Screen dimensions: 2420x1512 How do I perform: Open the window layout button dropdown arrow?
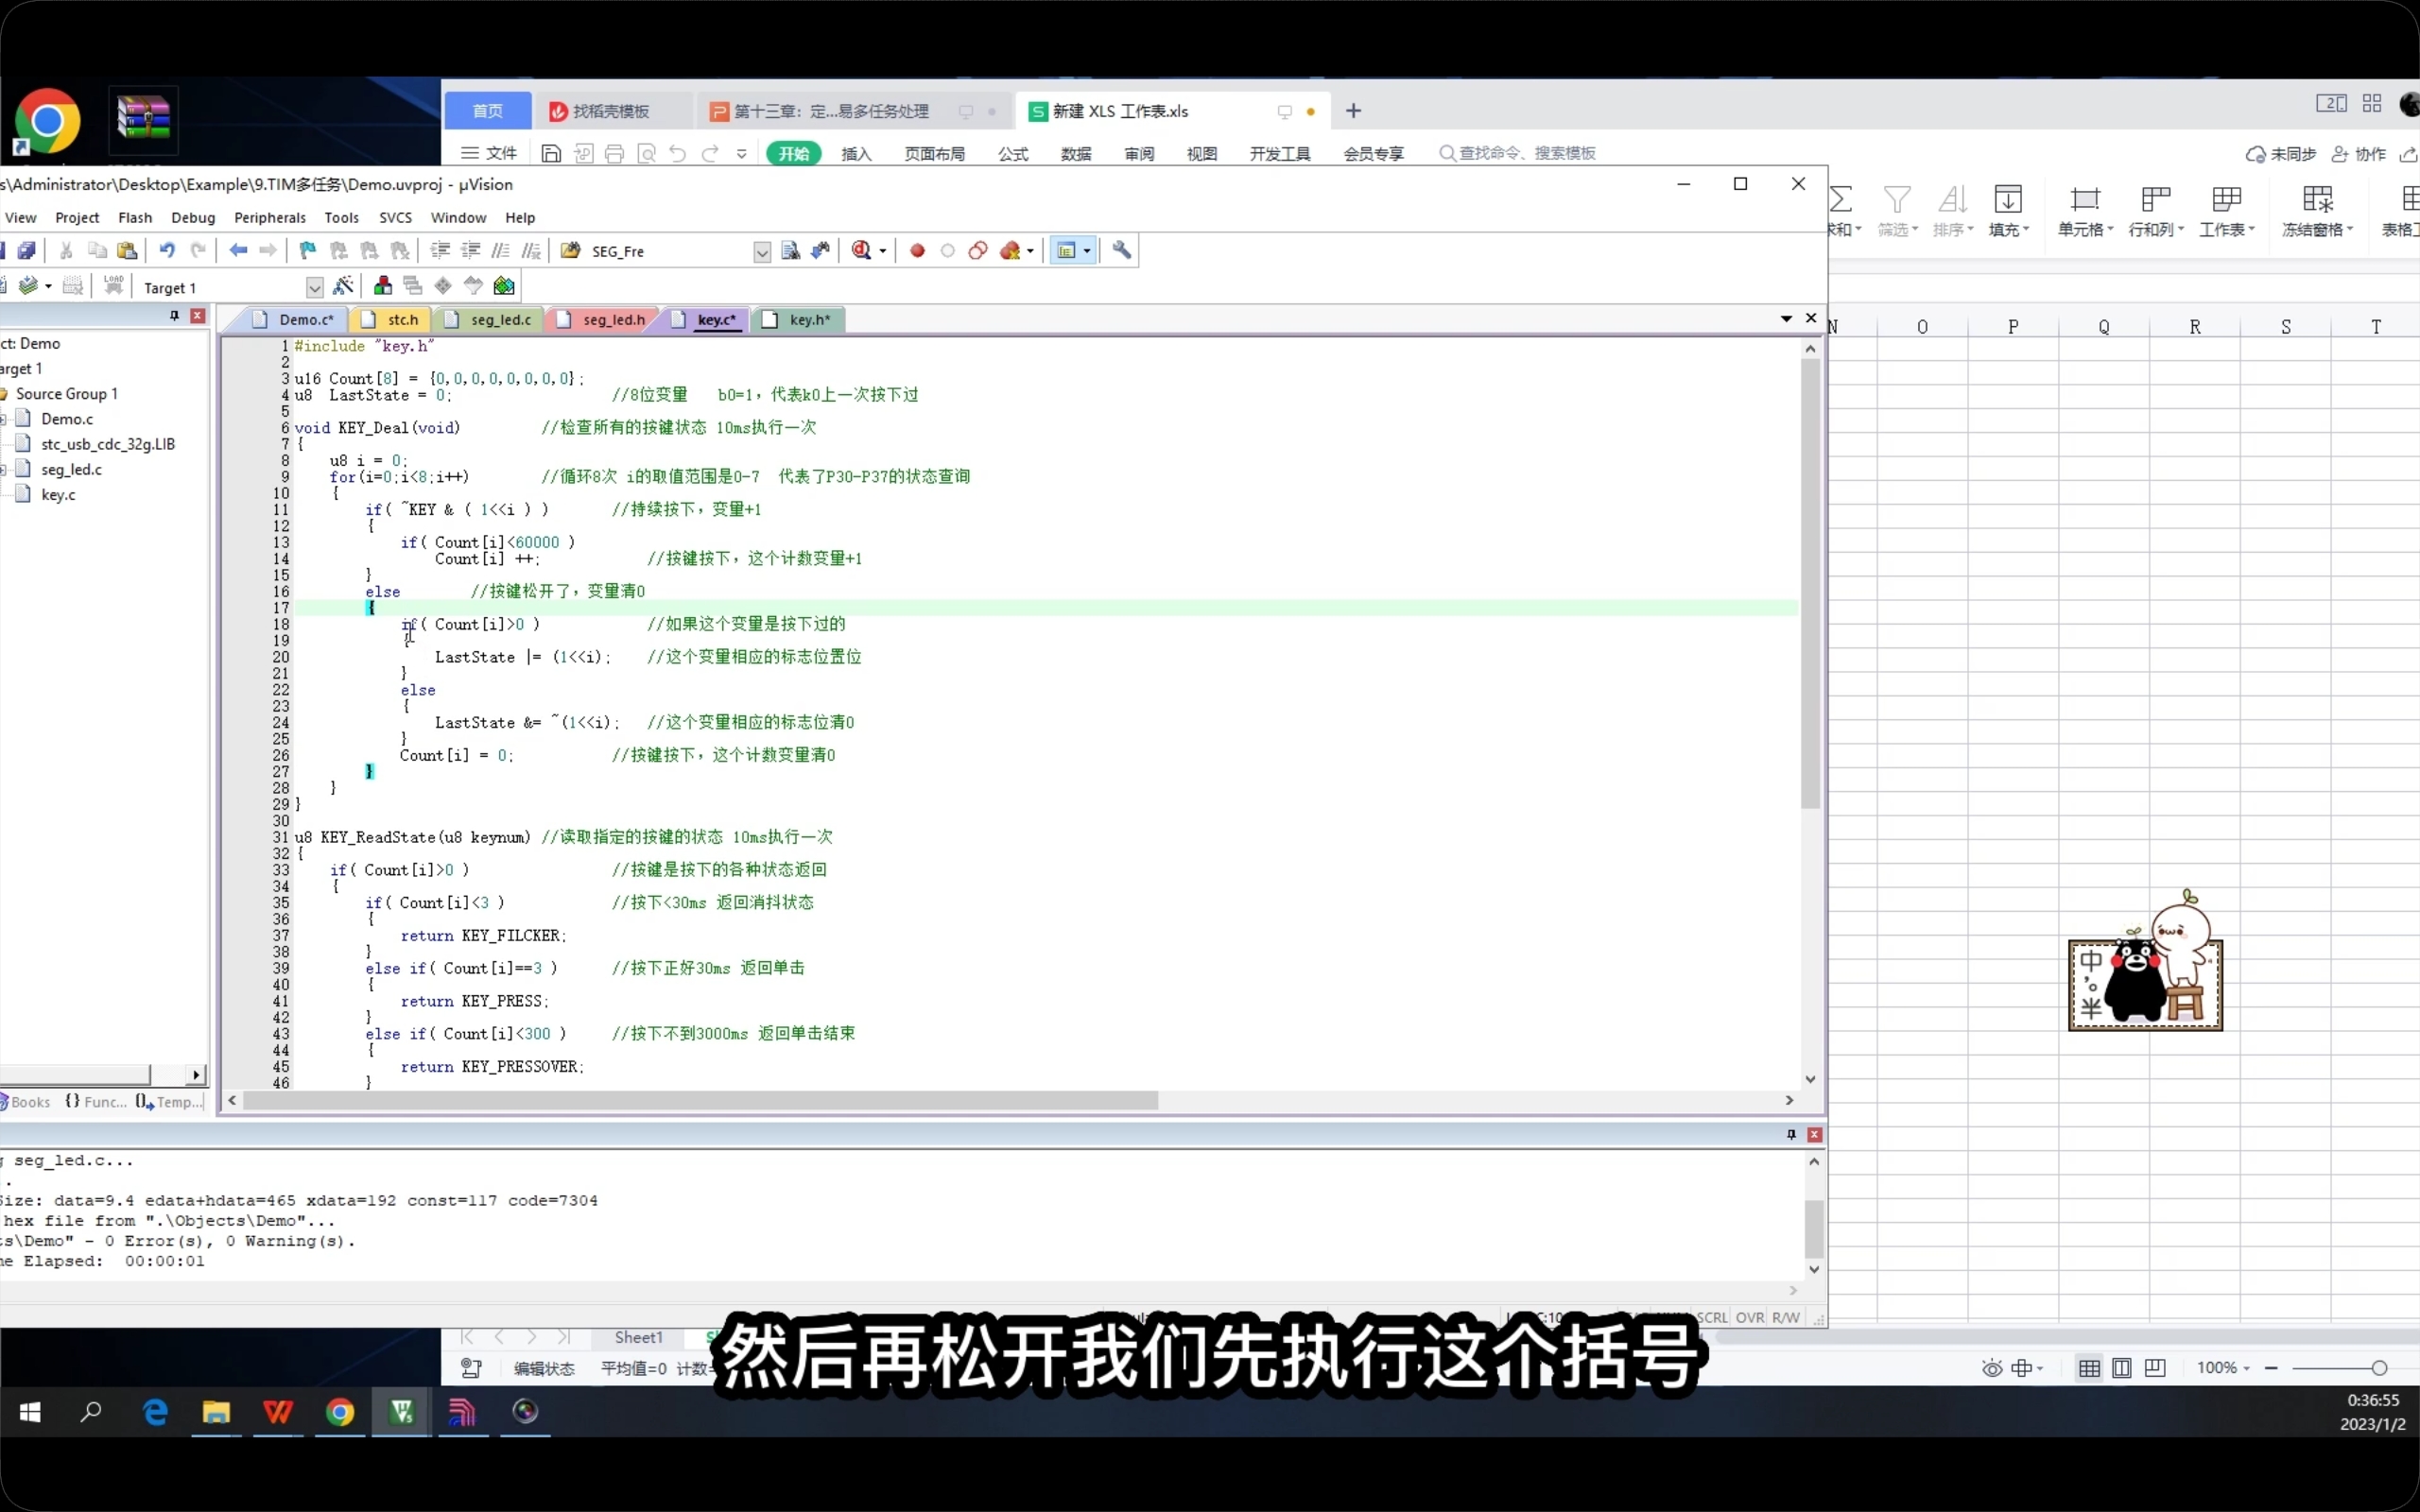coord(1087,251)
